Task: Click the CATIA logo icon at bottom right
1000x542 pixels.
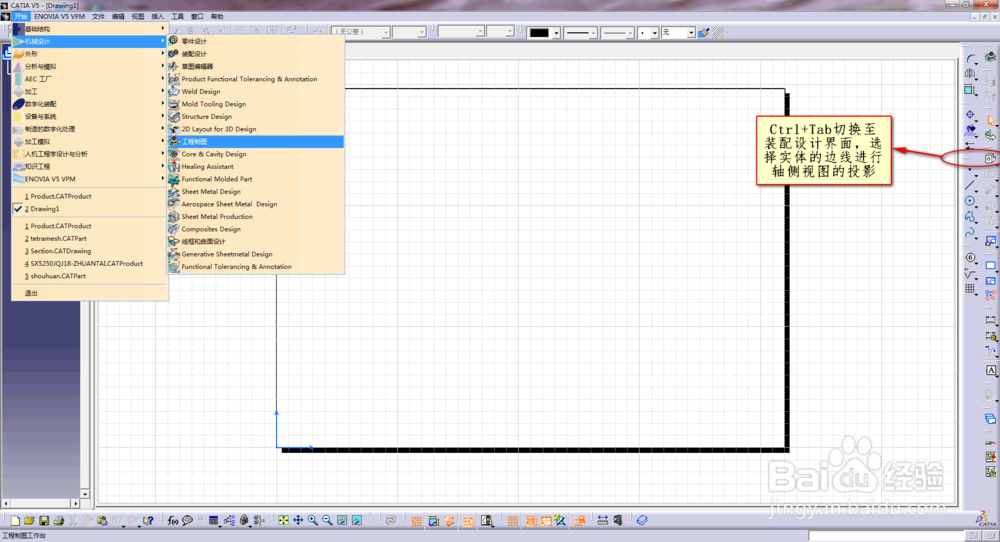Action: click(985, 519)
